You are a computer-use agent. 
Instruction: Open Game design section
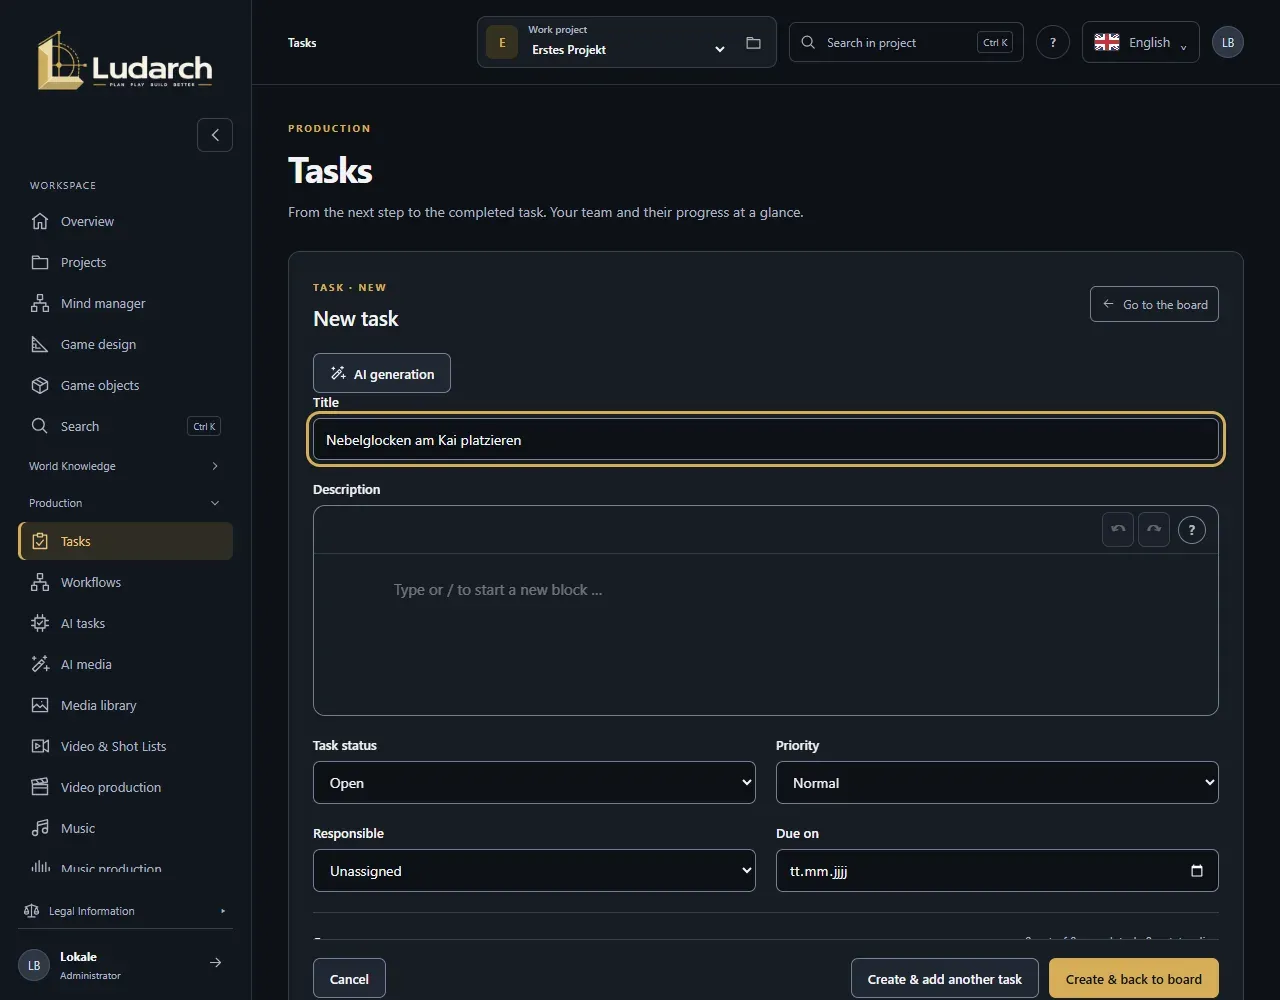click(x=126, y=344)
